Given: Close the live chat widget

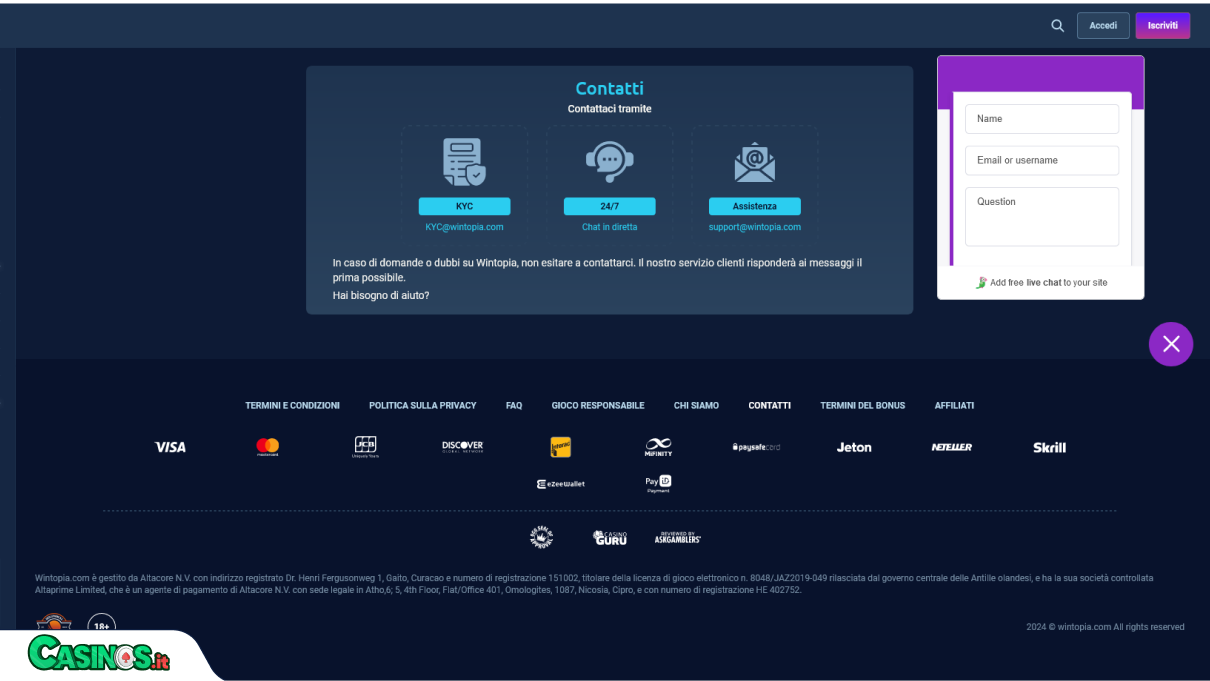Looking at the screenshot, I should pos(1171,344).
